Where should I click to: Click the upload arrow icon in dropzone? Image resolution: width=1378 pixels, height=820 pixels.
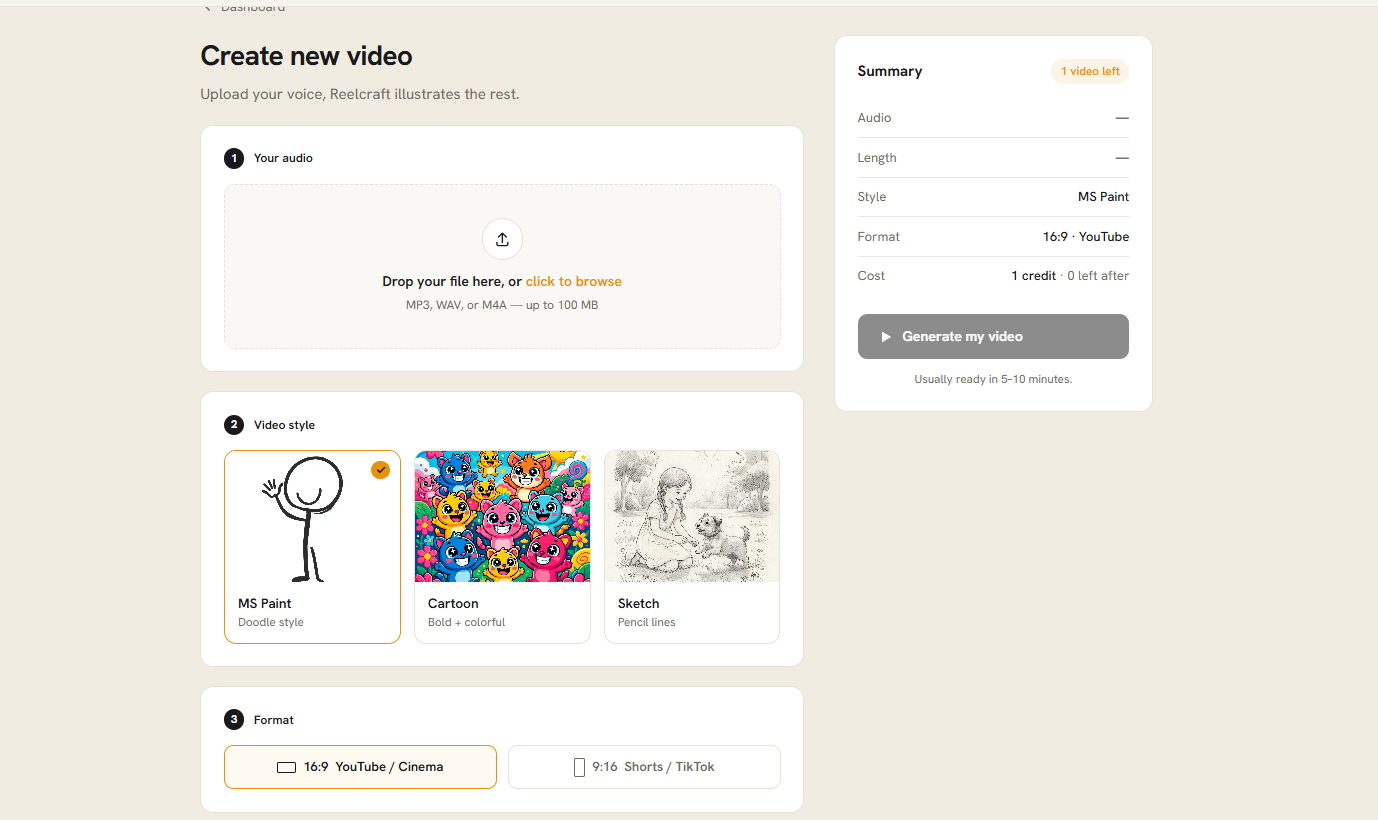coord(502,239)
